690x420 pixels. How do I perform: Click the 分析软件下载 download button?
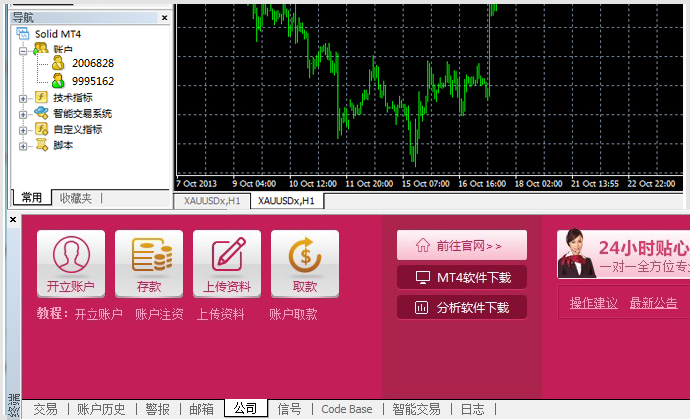point(462,307)
